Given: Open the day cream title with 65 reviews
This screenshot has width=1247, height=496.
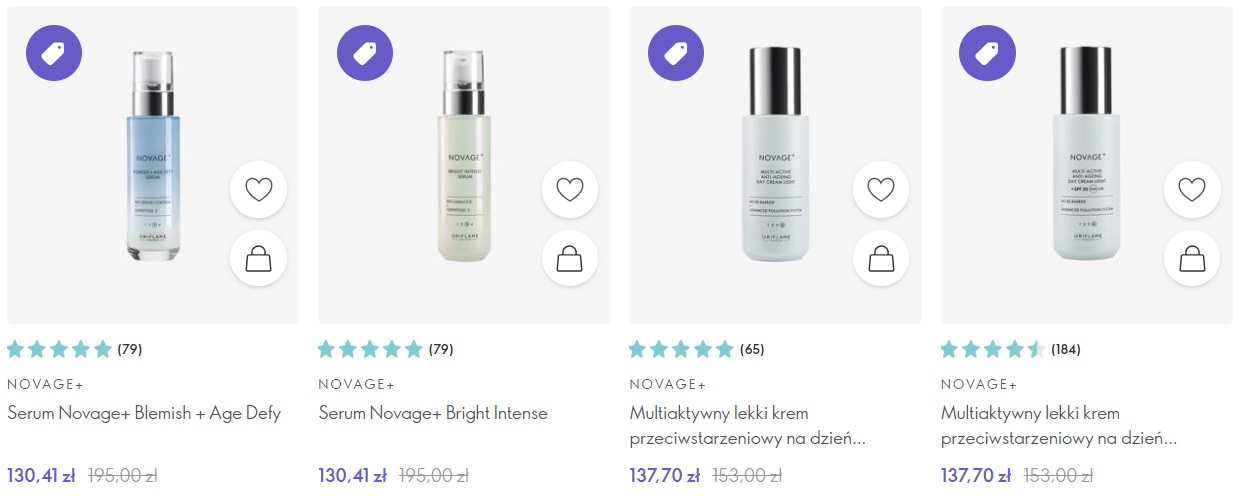Looking at the screenshot, I should point(748,425).
